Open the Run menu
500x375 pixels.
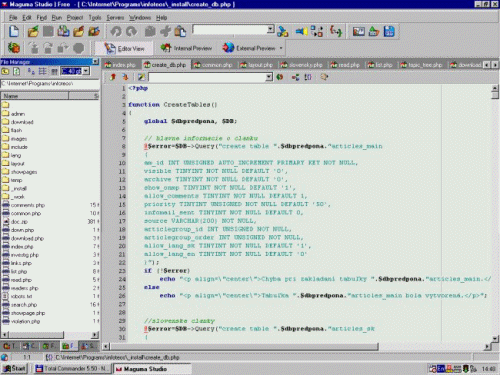(57, 17)
